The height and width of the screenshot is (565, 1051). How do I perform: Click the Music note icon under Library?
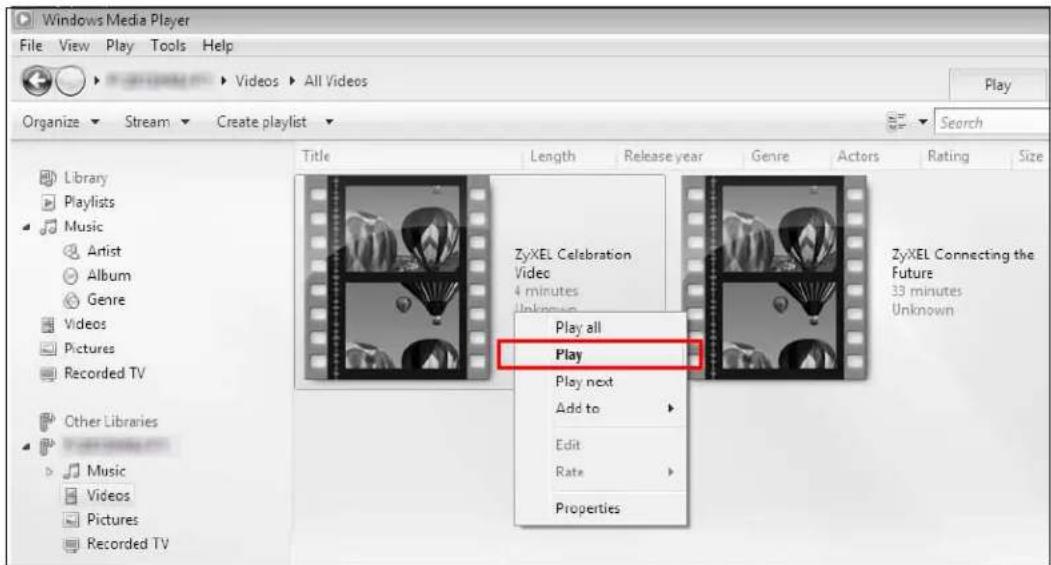(x=48, y=227)
